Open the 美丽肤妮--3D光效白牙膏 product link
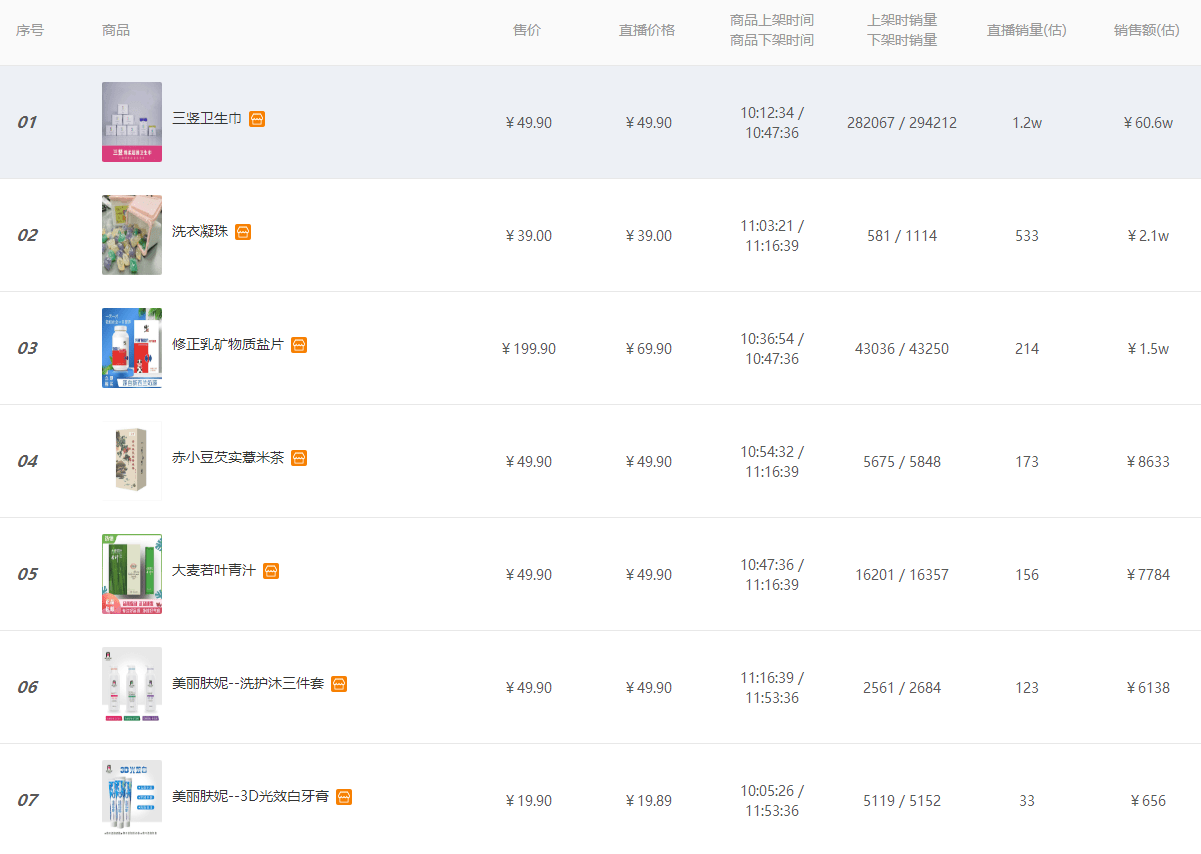The width and height of the screenshot is (1201, 854). pos(250,797)
